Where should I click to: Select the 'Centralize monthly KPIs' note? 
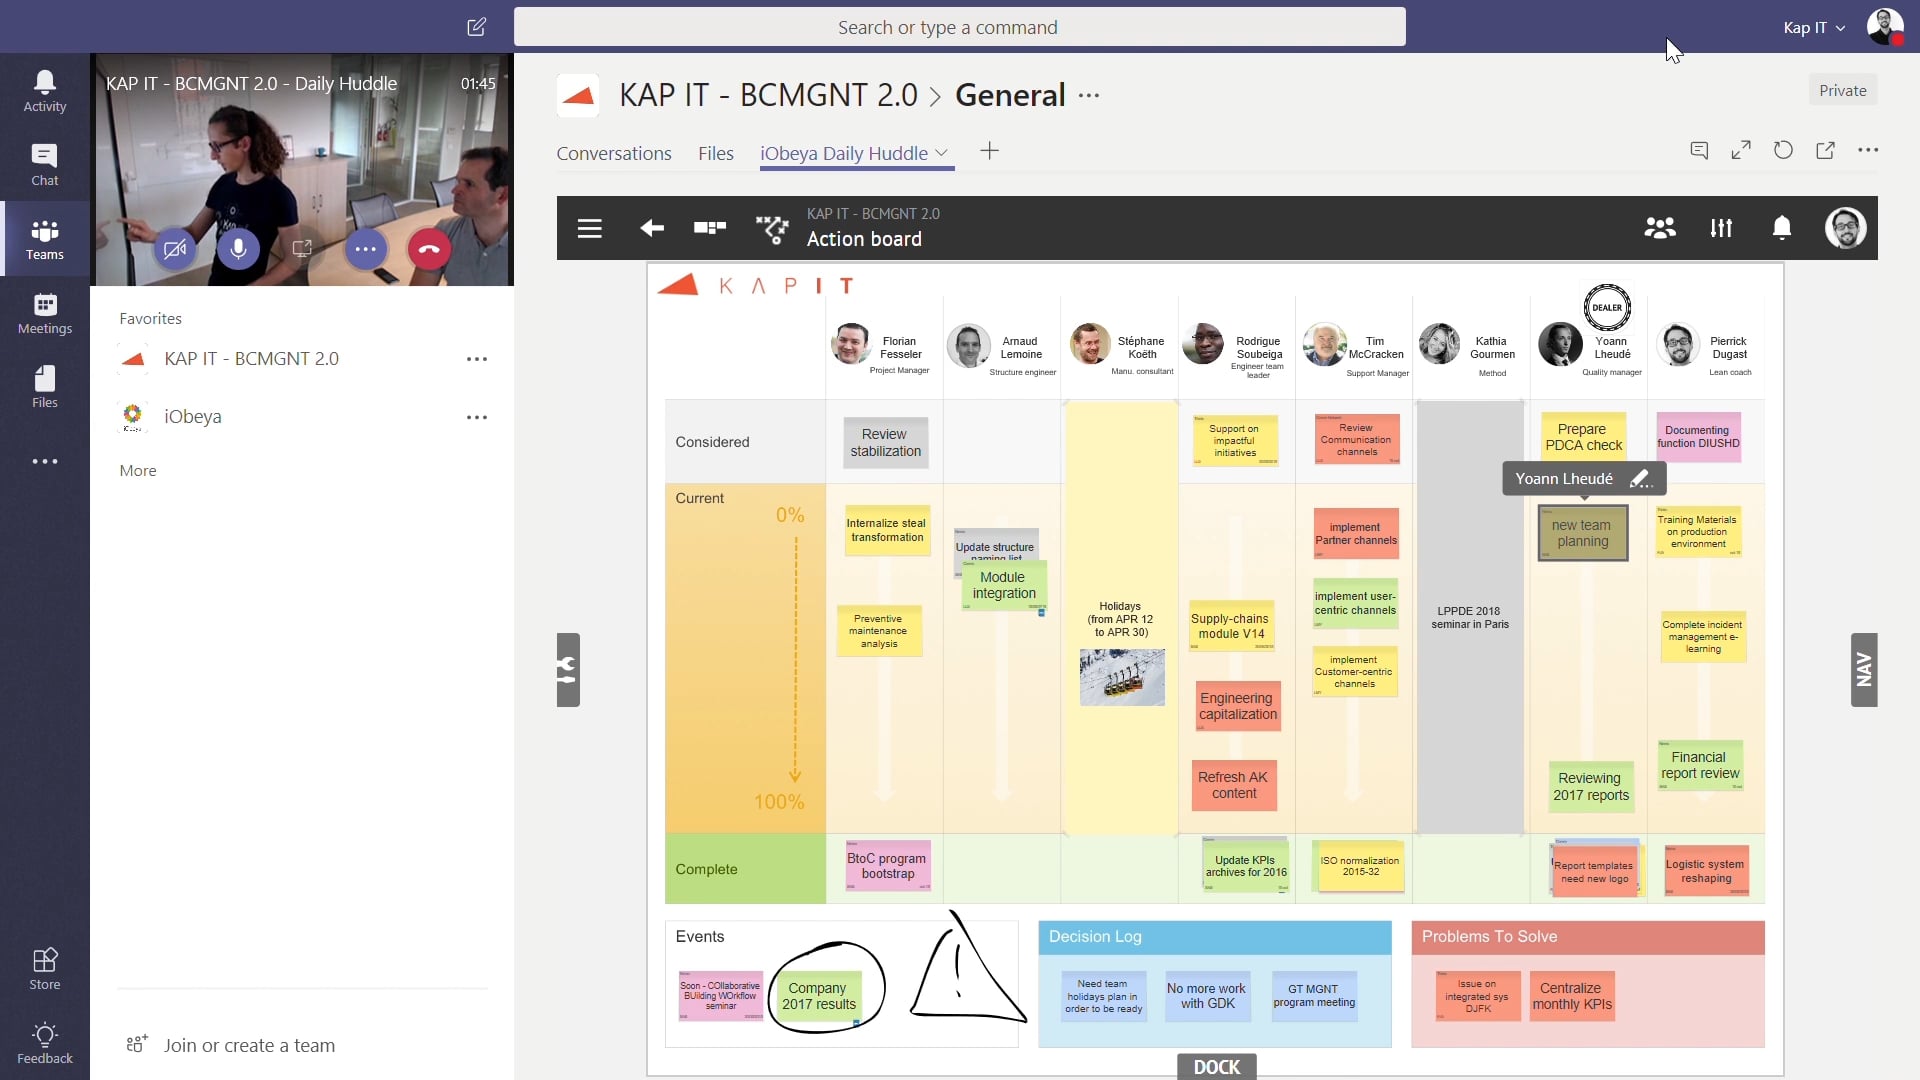click(x=1572, y=996)
